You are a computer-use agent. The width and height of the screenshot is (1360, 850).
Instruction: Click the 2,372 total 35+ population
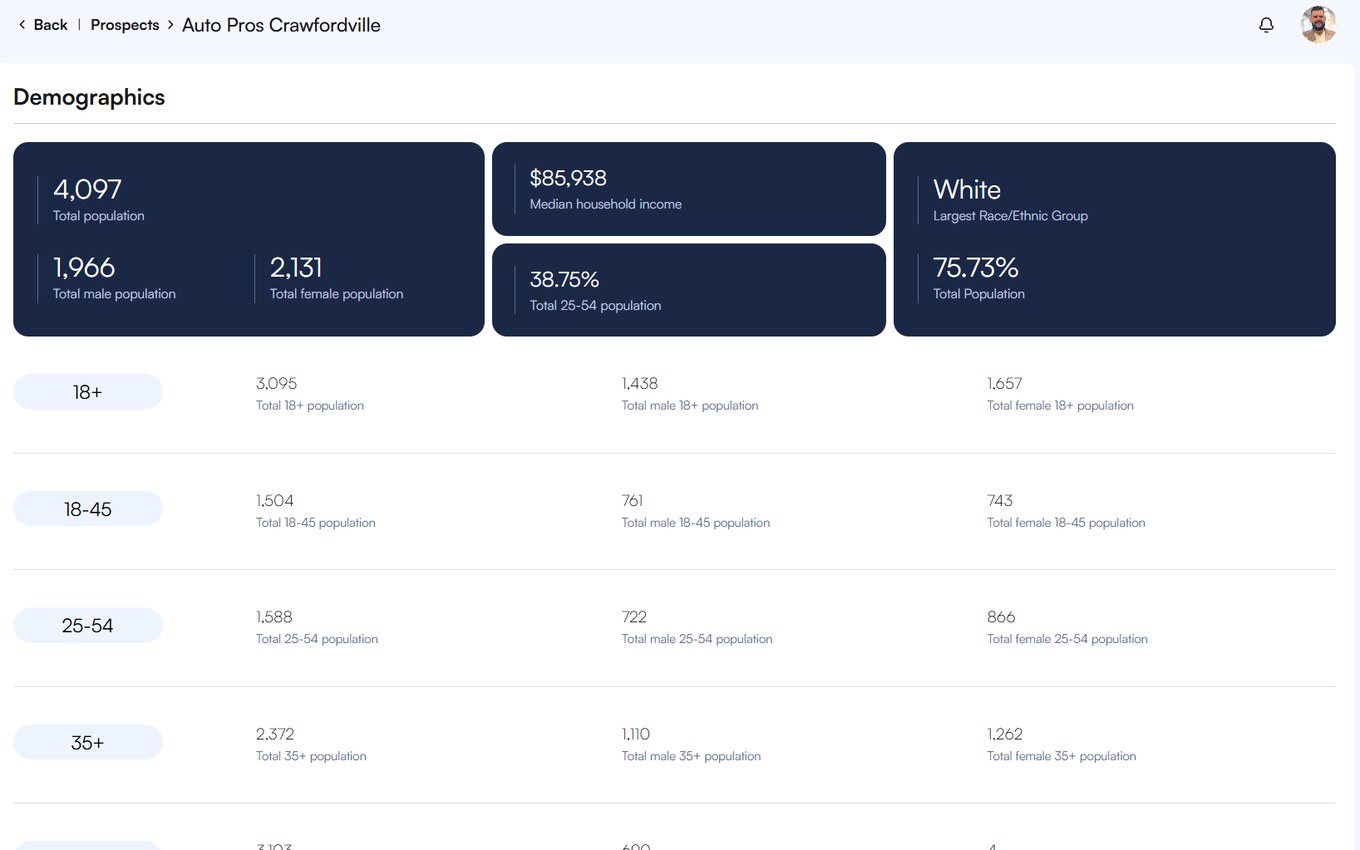coord(275,734)
